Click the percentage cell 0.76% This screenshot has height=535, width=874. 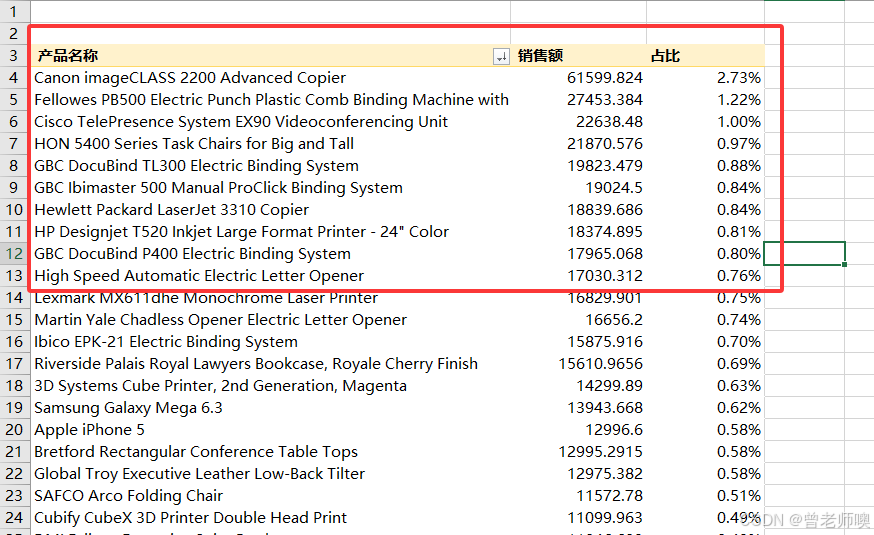point(705,276)
